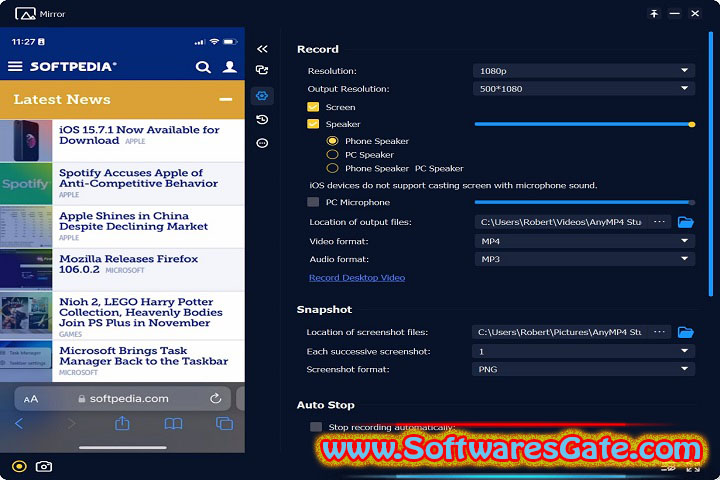The height and width of the screenshot is (480, 720).
Task: Browse screenshot location with ellipsis button
Action: [x=659, y=332]
